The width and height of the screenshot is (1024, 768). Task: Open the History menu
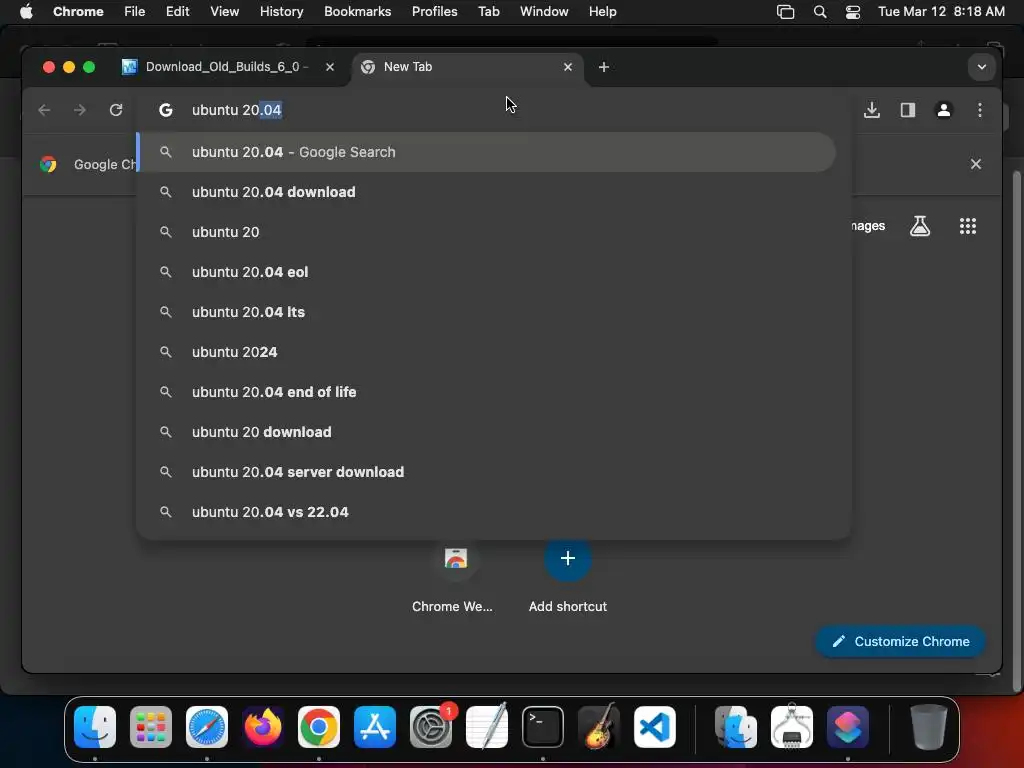tap(281, 11)
